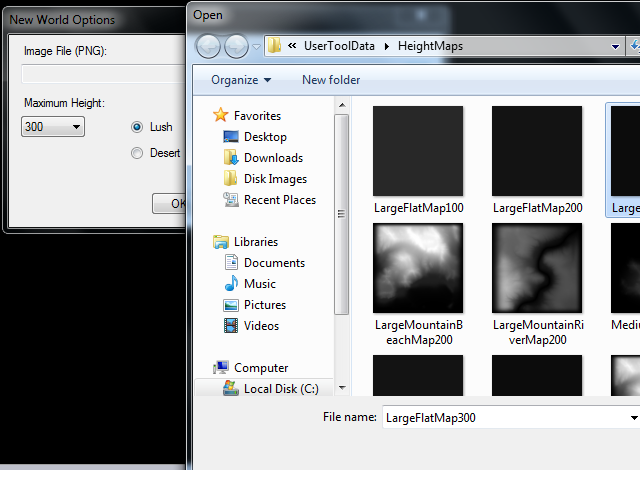640x480 pixels.
Task: Open recent locations arrow beside navigation buttons
Action: pyautogui.click(x=256, y=47)
